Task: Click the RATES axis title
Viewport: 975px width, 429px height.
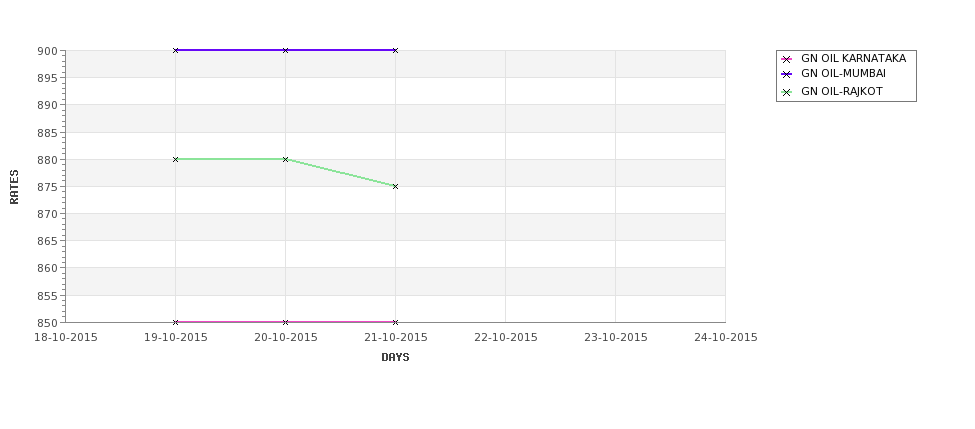Action: [14, 187]
